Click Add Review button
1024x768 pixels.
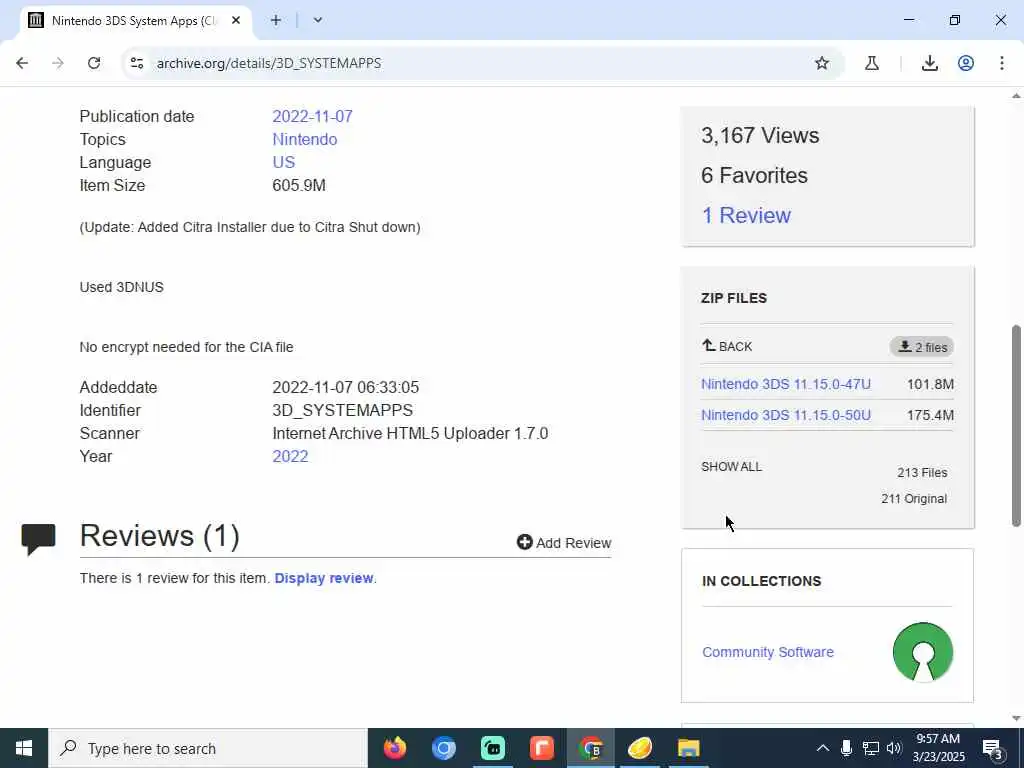[564, 543]
